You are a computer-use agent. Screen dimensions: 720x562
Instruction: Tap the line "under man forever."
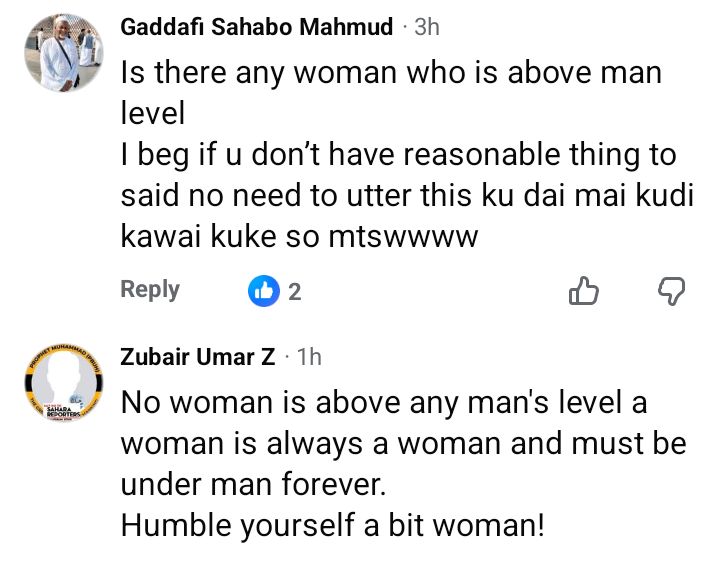pyautogui.click(x=250, y=484)
